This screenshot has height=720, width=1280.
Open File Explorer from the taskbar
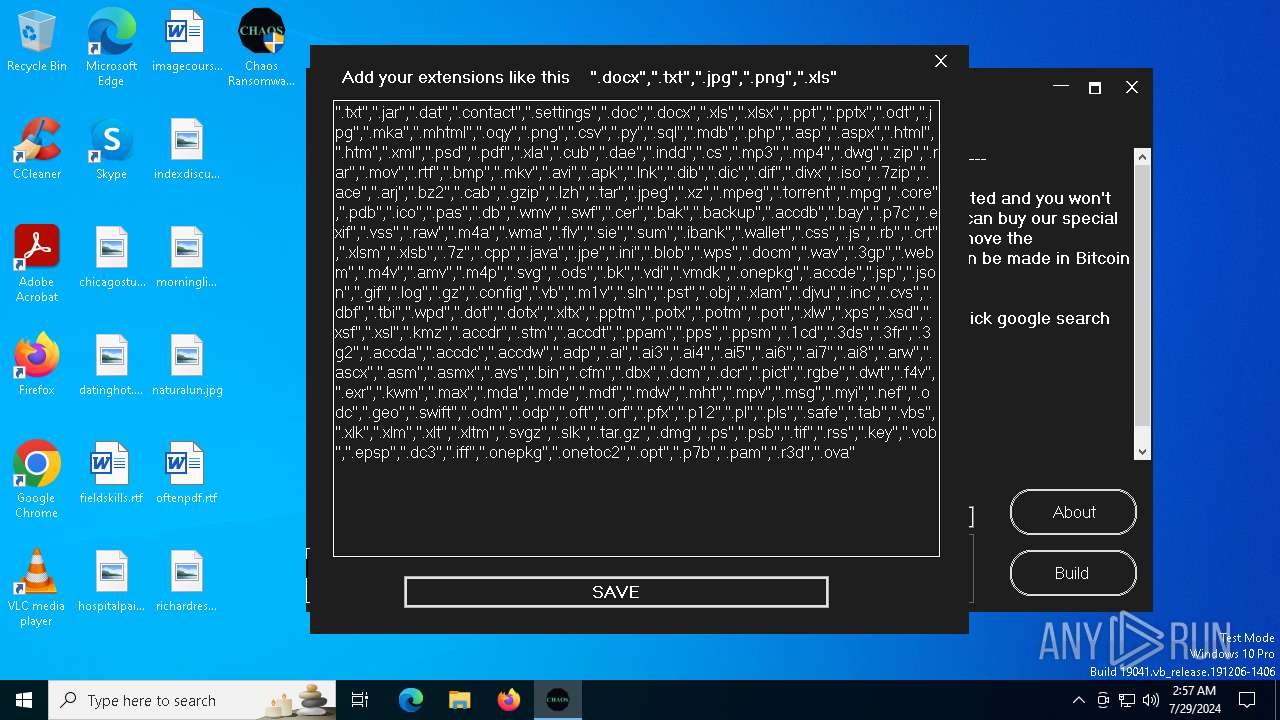coord(459,700)
